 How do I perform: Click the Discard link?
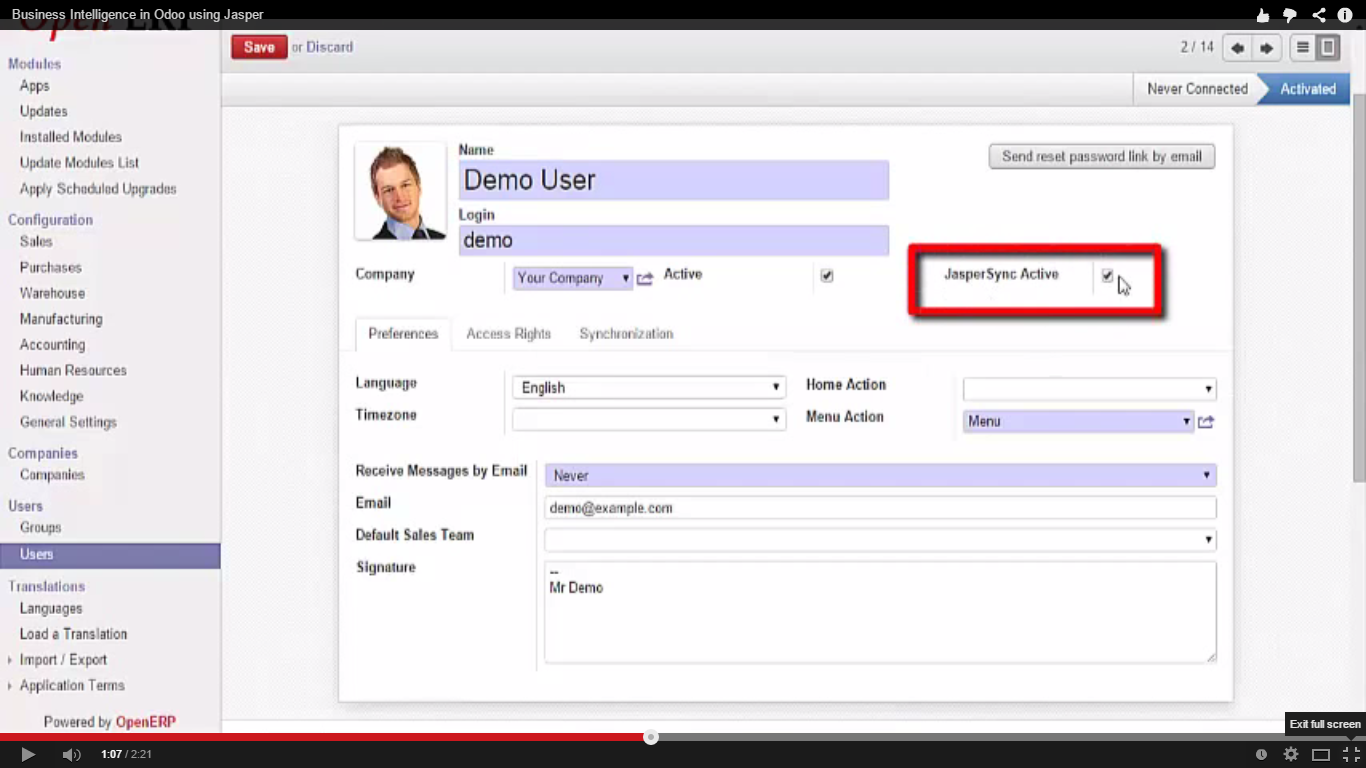pyautogui.click(x=330, y=47)
